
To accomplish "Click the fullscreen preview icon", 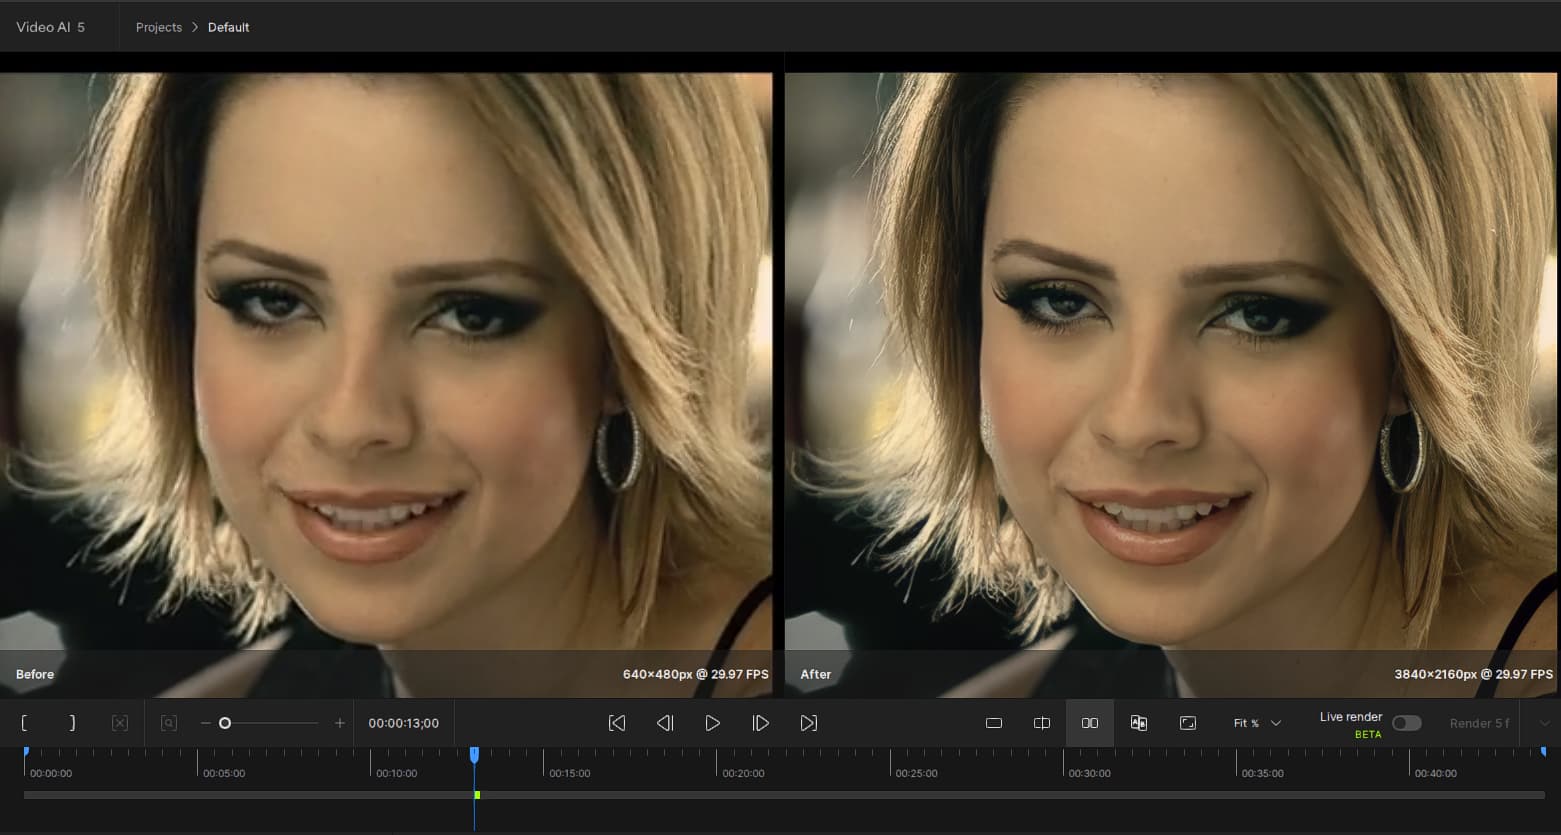I will pyautogui.click(x=1188, y=723).
